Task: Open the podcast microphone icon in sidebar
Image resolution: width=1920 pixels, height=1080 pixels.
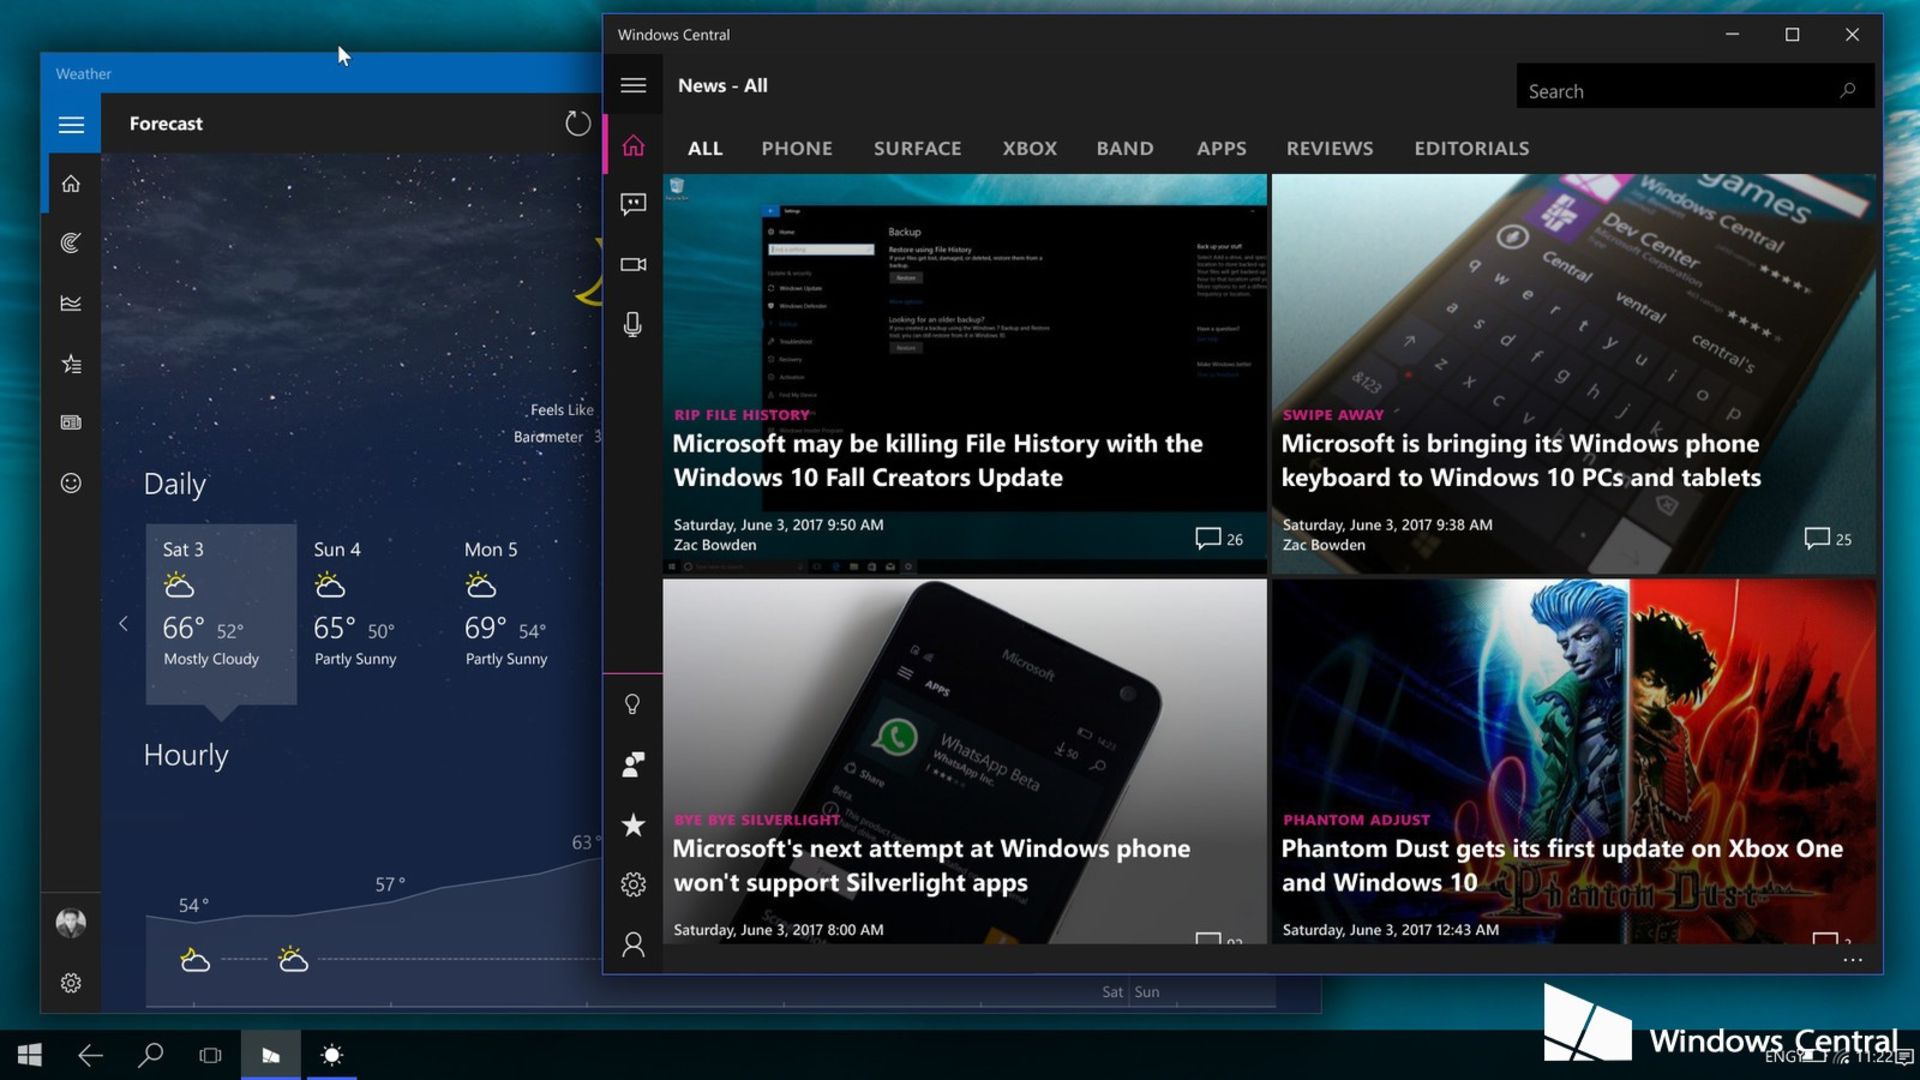Action: pos(633,325)
